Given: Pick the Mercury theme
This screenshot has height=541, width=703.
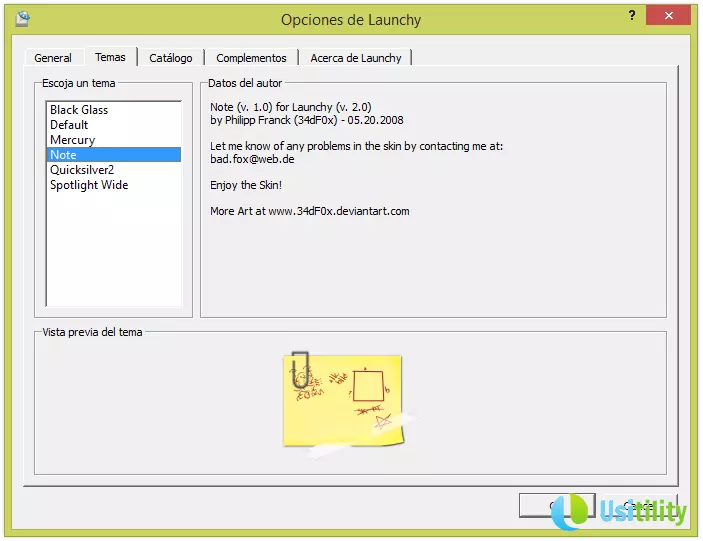Looking at the screenshot, I should [x=72, y=140].
